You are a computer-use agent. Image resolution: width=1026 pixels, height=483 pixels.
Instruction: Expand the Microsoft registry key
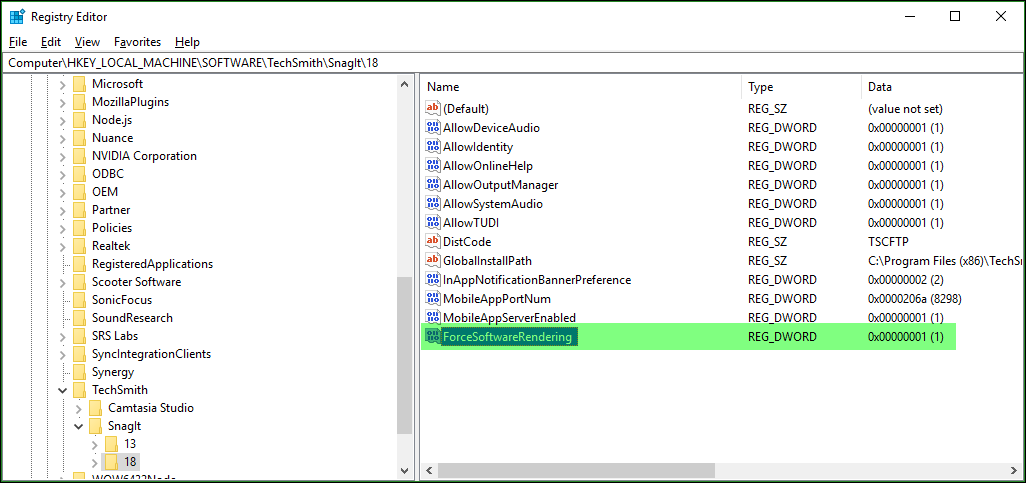(63, 84)
